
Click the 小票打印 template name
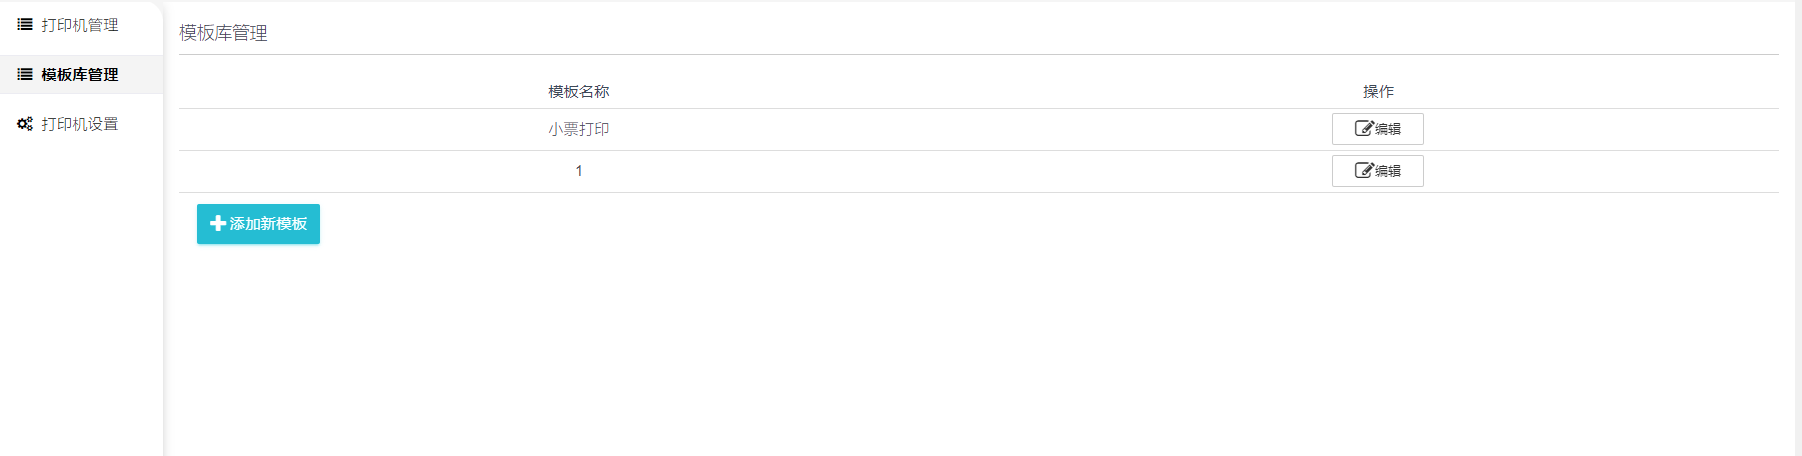(578, 129)
